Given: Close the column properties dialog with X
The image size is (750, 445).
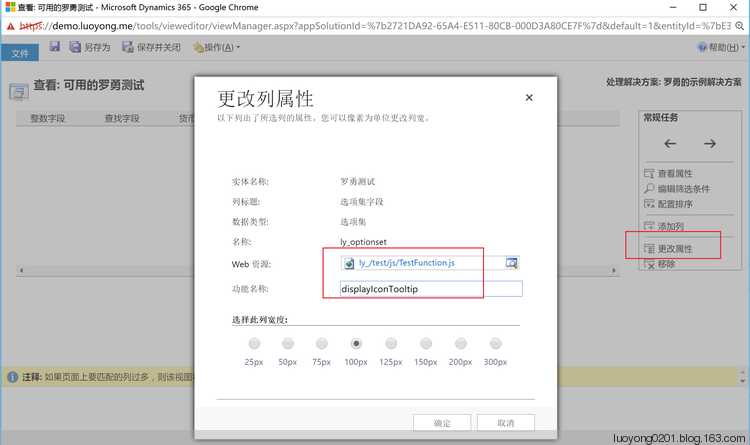Looking at the screenshot, I should click(529, 98).
